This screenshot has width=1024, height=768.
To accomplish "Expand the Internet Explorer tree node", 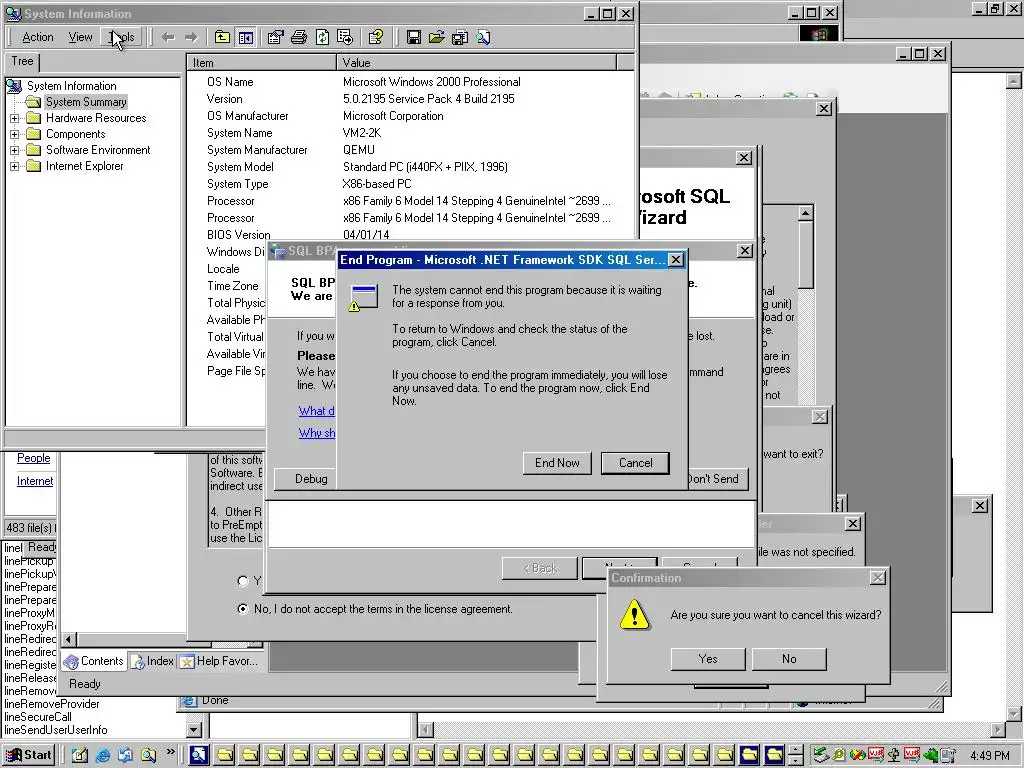I will pos(14,166).
